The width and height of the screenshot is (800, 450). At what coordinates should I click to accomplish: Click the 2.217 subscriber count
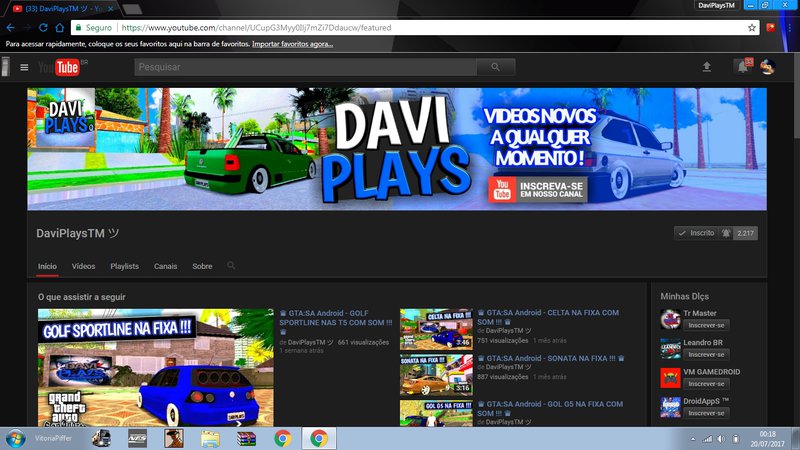click(745, 233)
